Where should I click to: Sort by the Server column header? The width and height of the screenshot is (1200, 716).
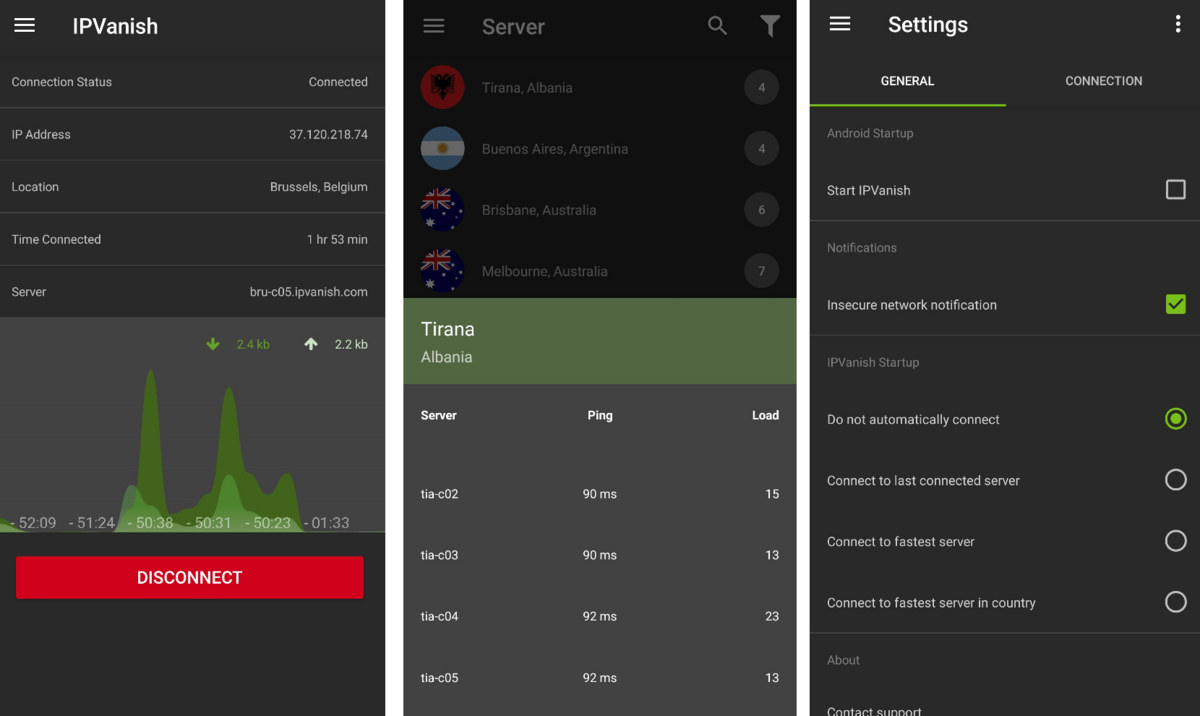pyautogui.click(x=439, y=415)
